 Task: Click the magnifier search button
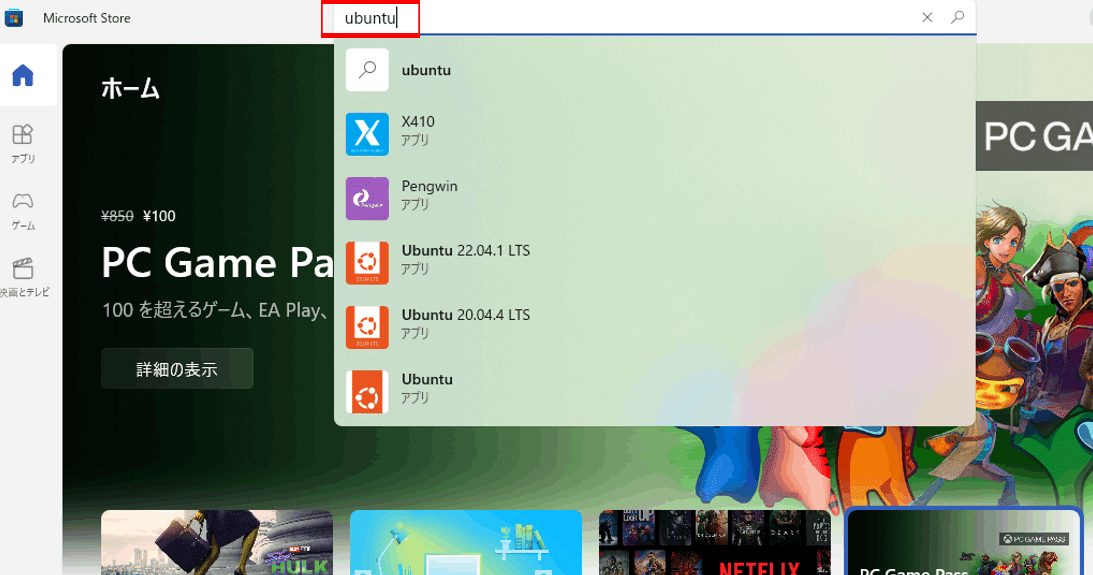[958, 17]
